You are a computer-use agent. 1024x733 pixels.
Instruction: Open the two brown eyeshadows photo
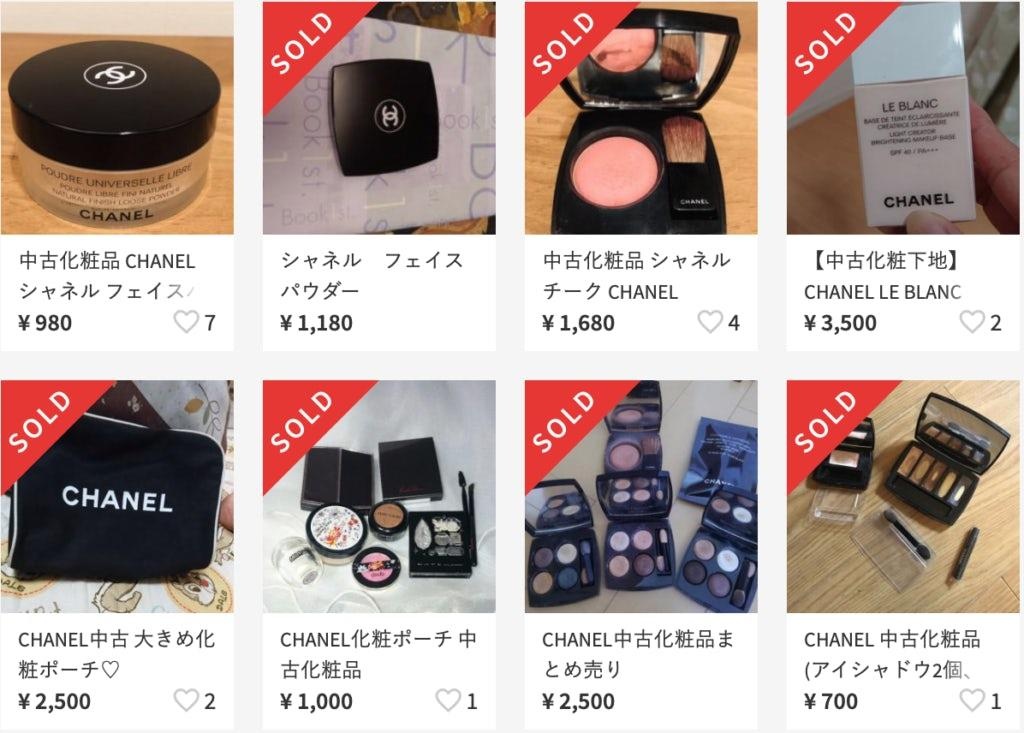[x=903, y=497]
